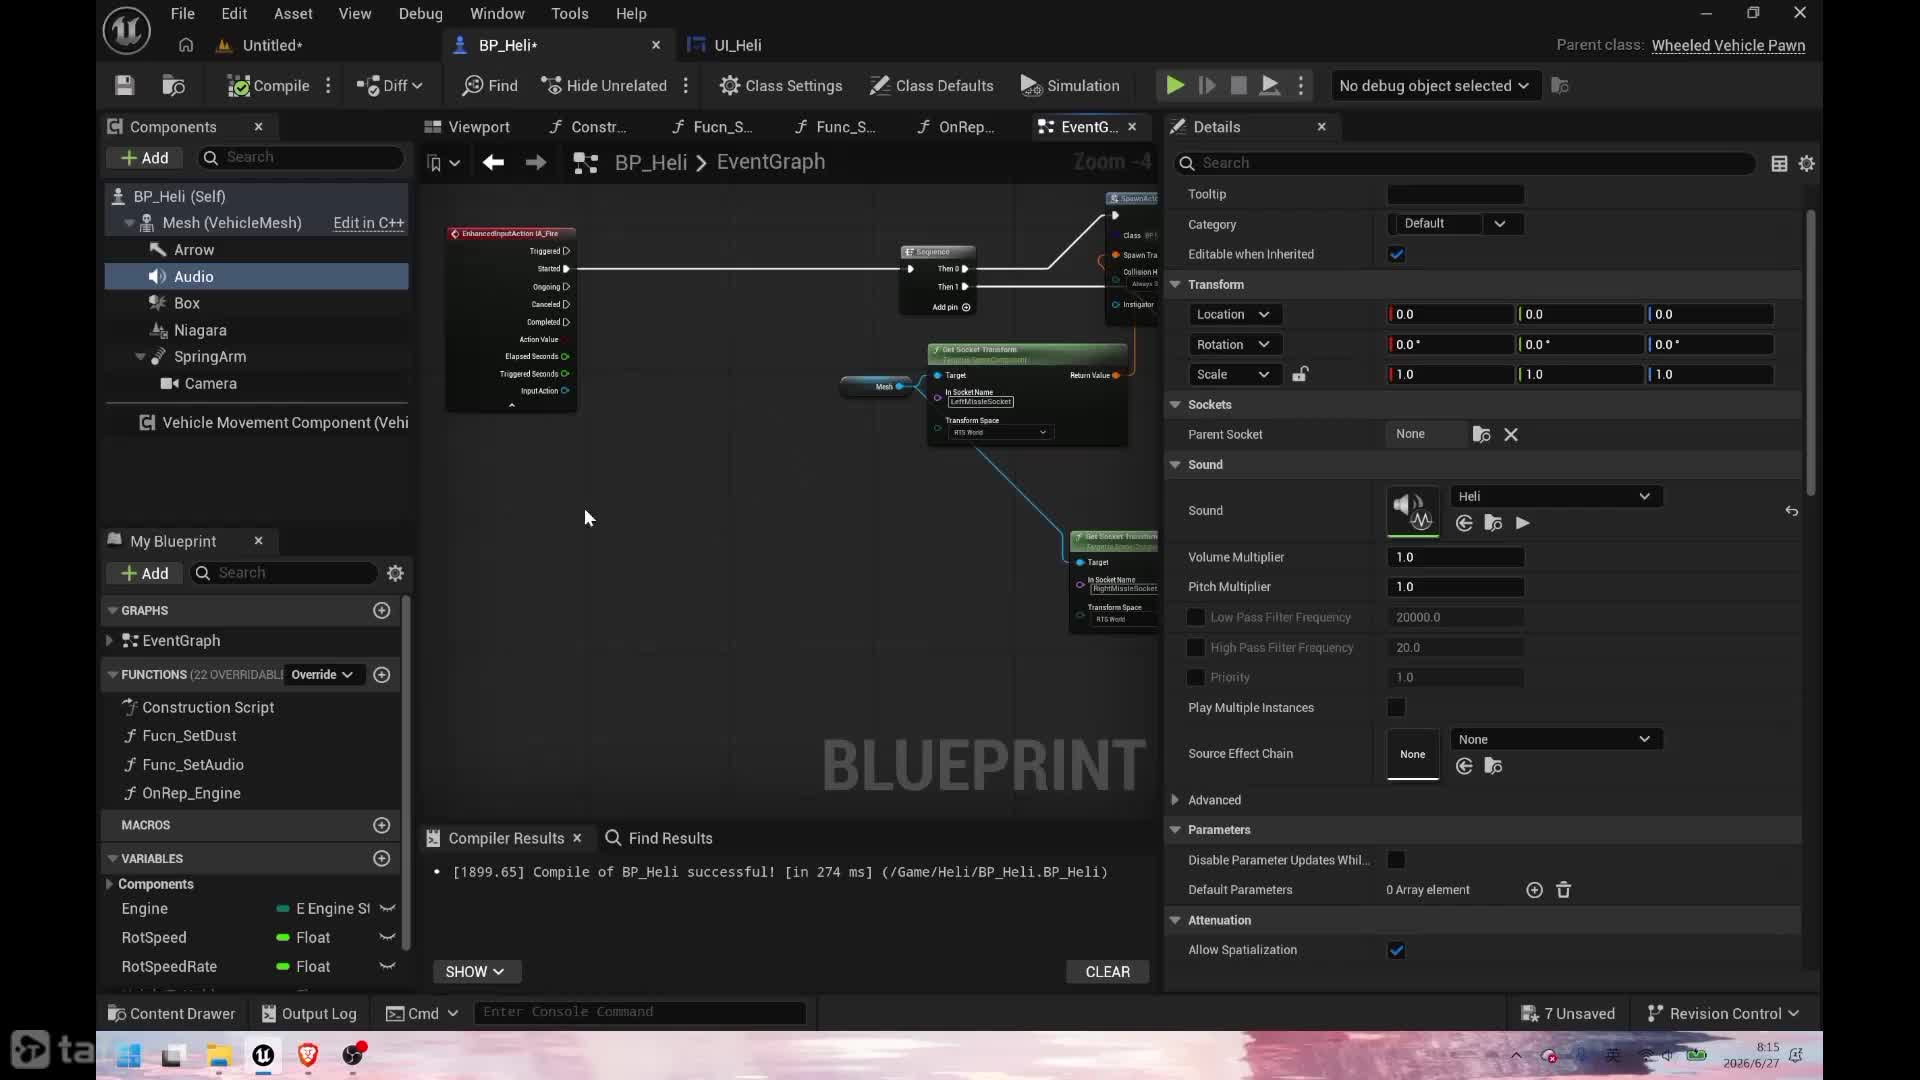This screenshot has width=1920, height=1080.
Task: Toggle Play Multiple Instances checkbox
Action: pyautogui.click(x=1397, y=707)
